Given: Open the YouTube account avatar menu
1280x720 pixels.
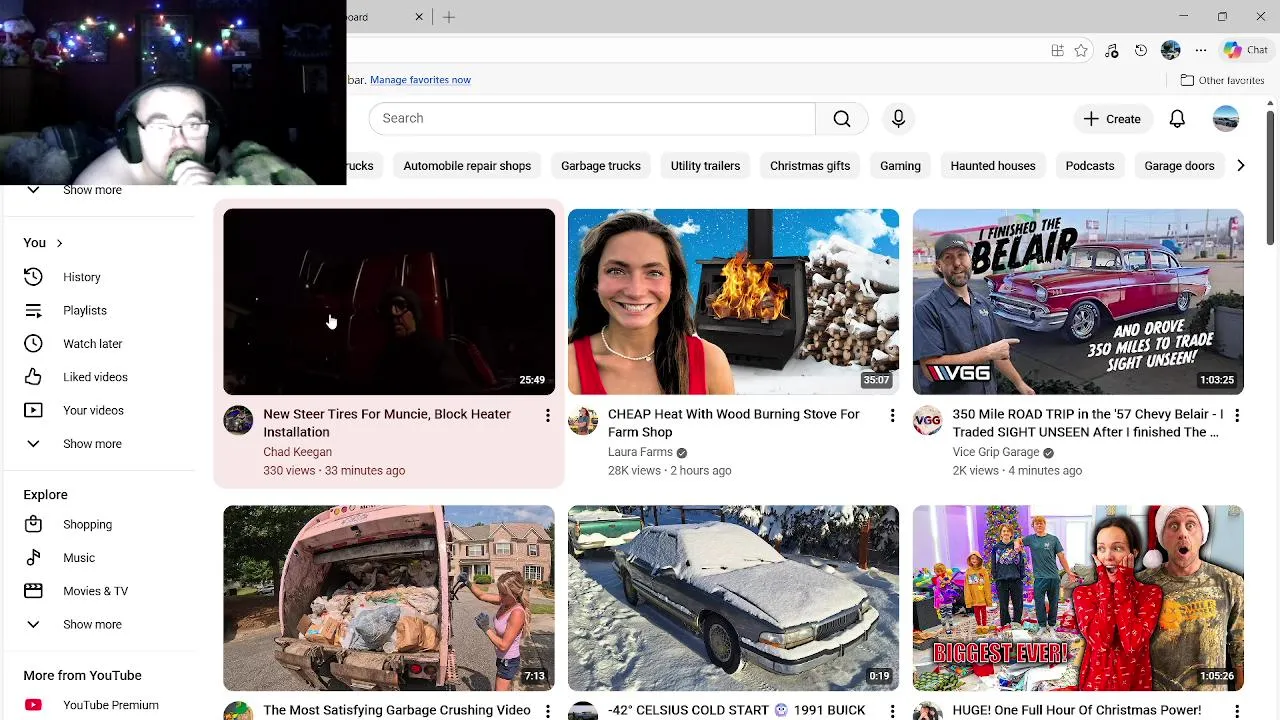Looking at the screenshot, I should (1226, 118).
